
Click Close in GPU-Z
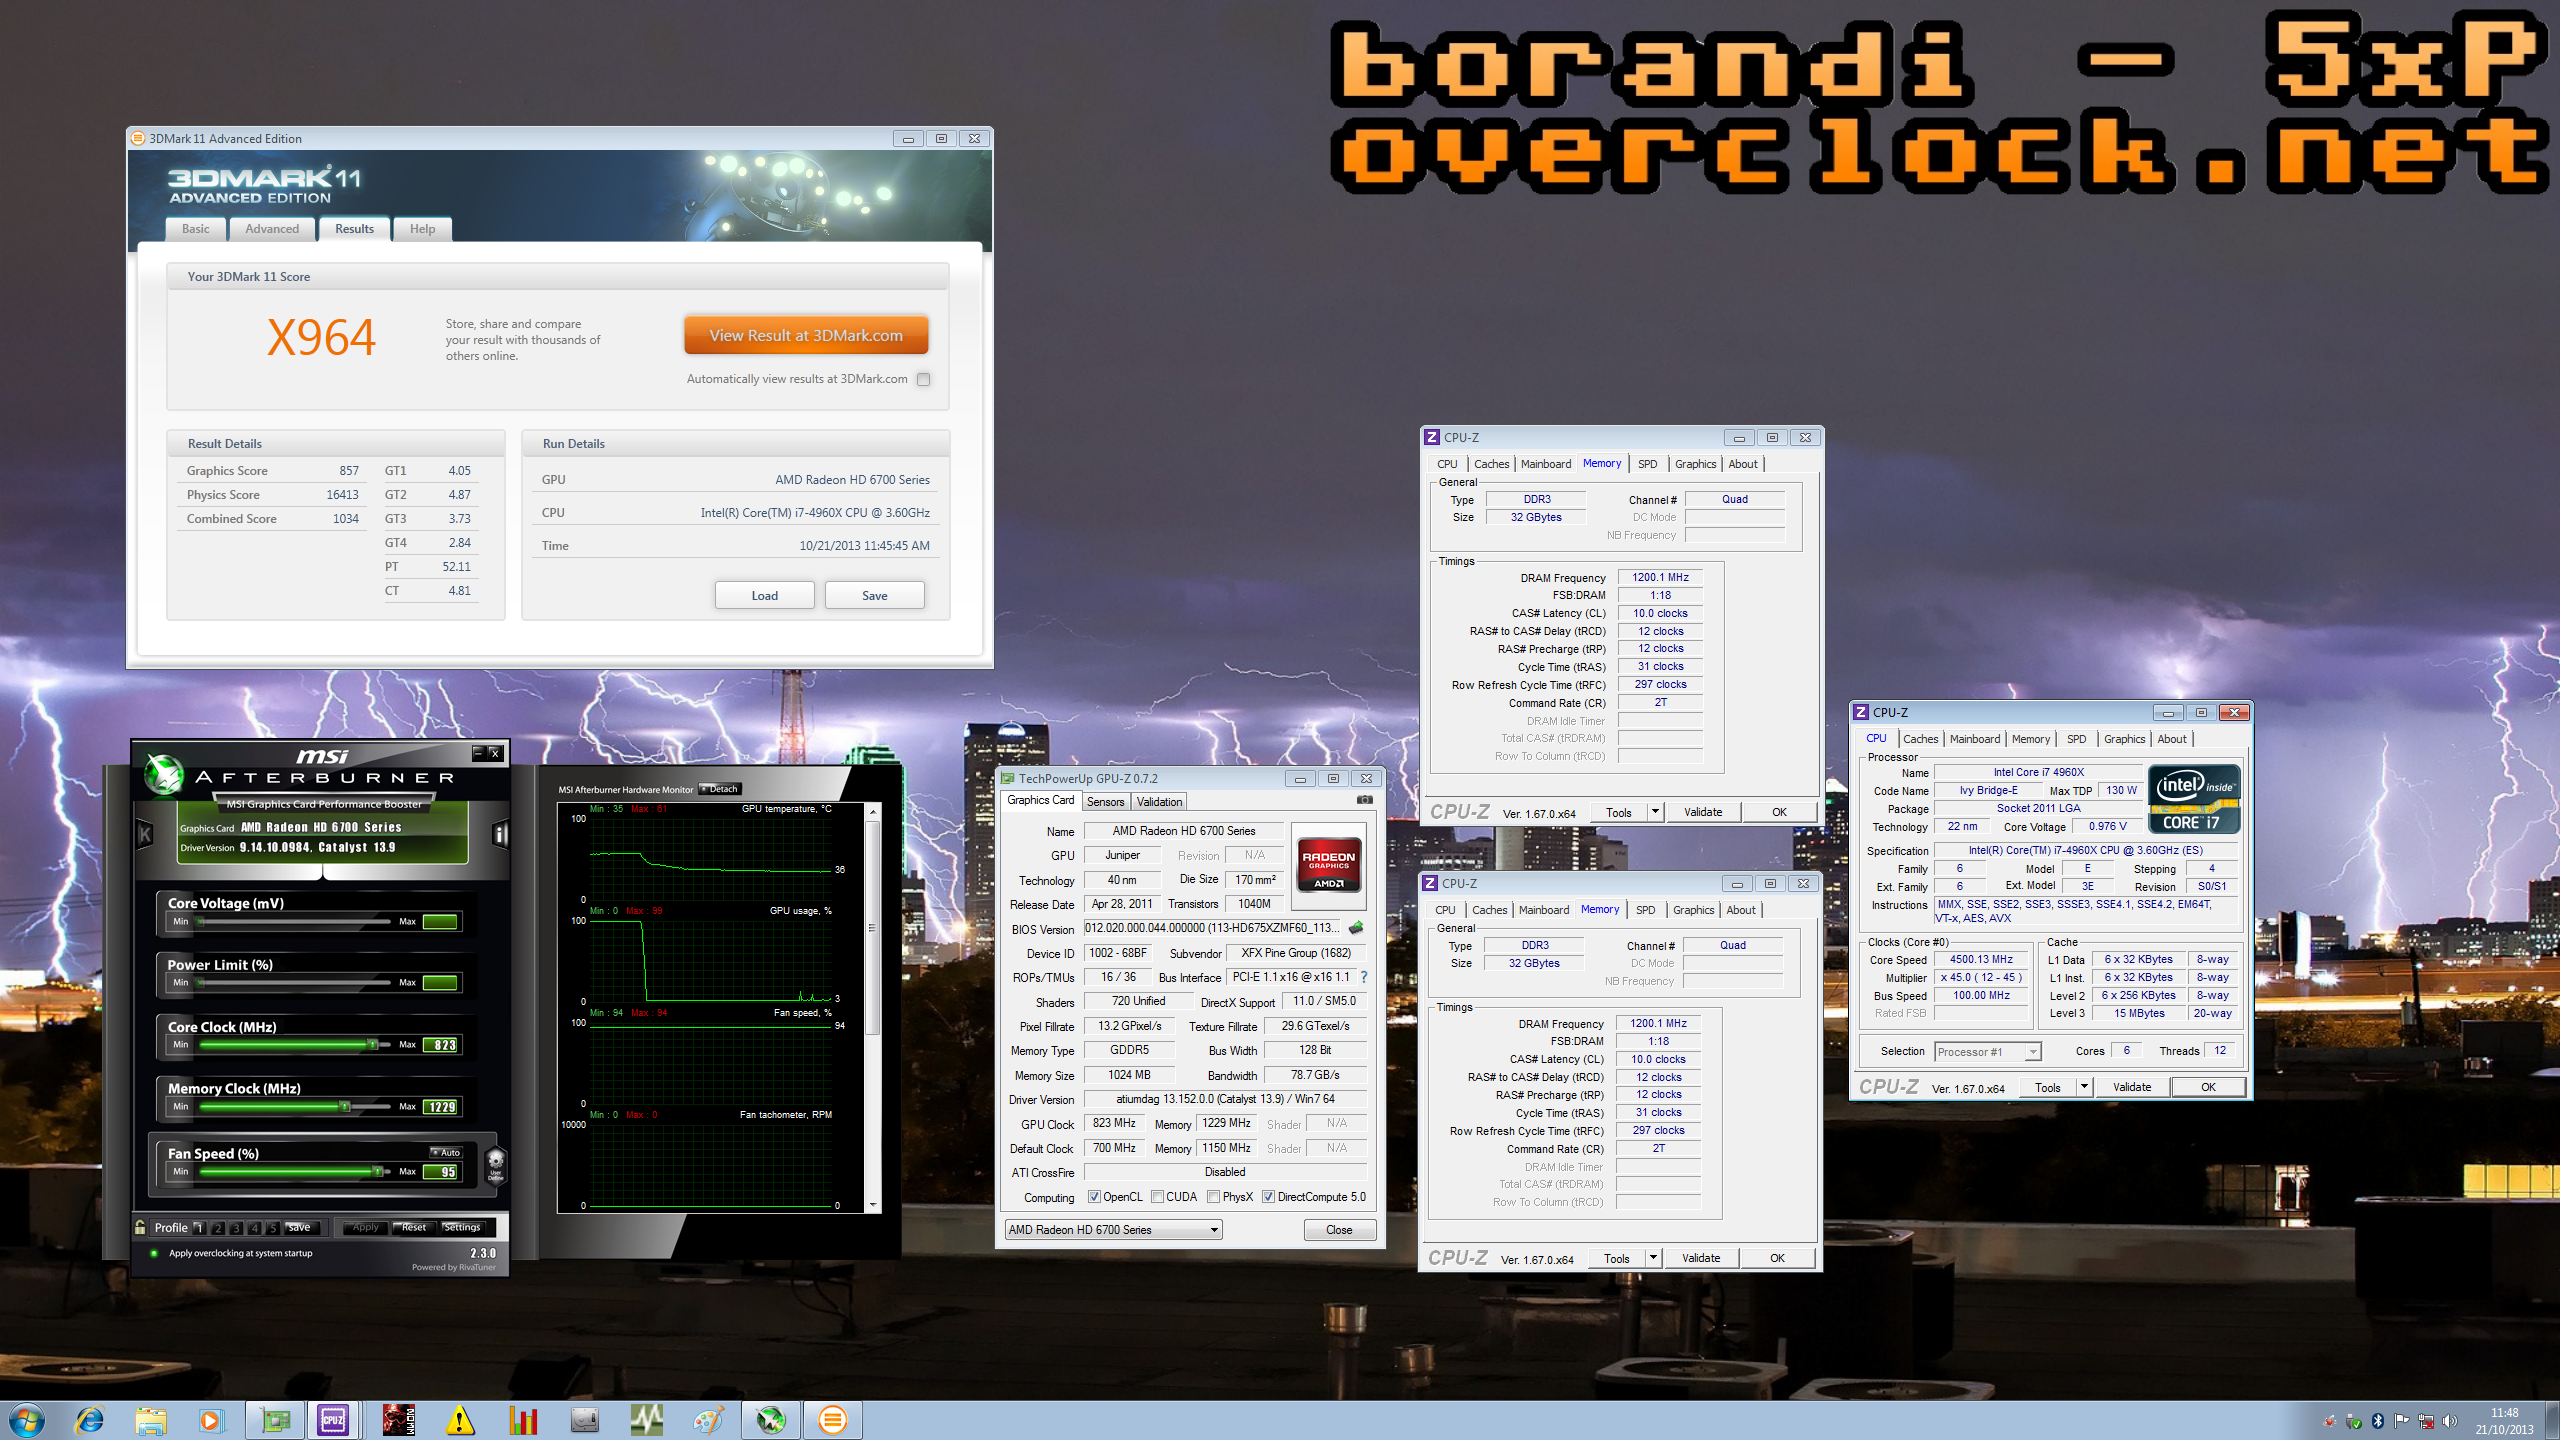(1339, 1230)
